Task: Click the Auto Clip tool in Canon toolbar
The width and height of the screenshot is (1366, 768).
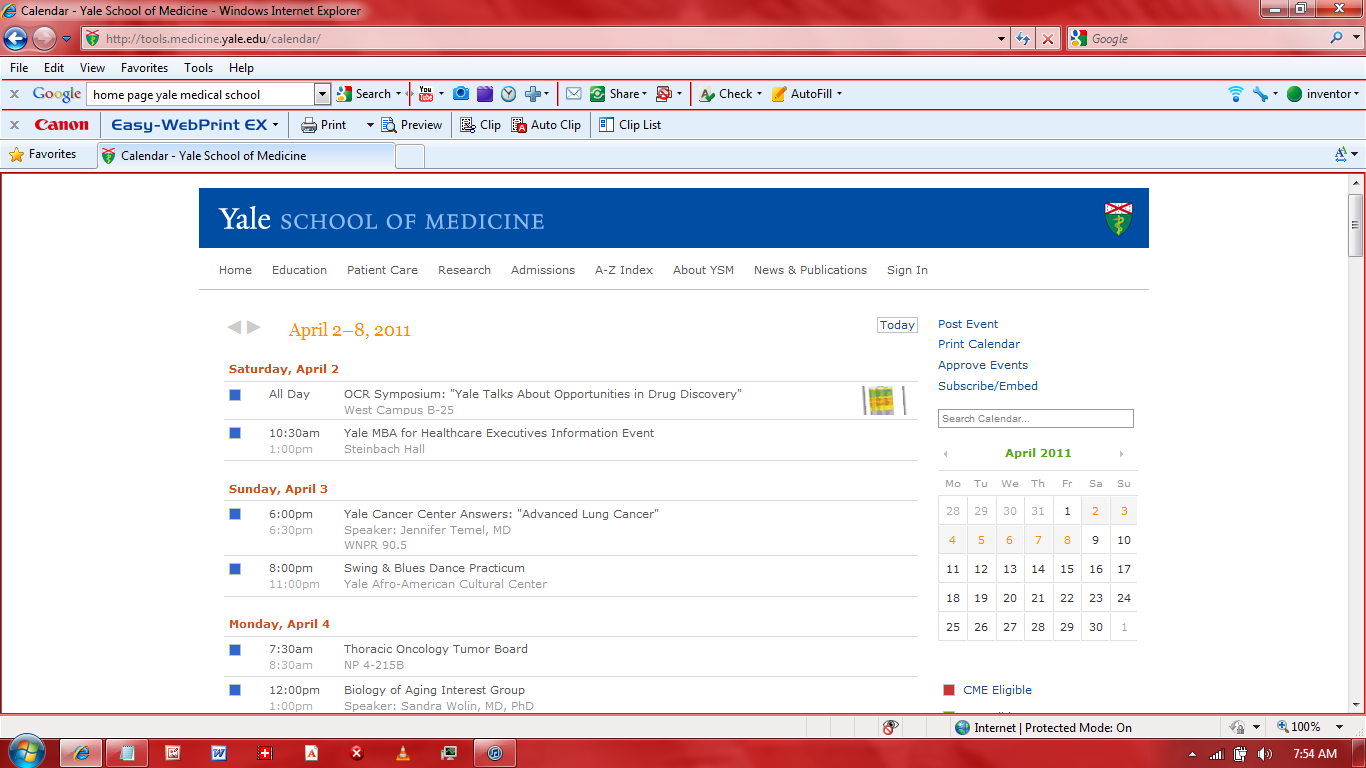Action: click(x=546, y=125)
